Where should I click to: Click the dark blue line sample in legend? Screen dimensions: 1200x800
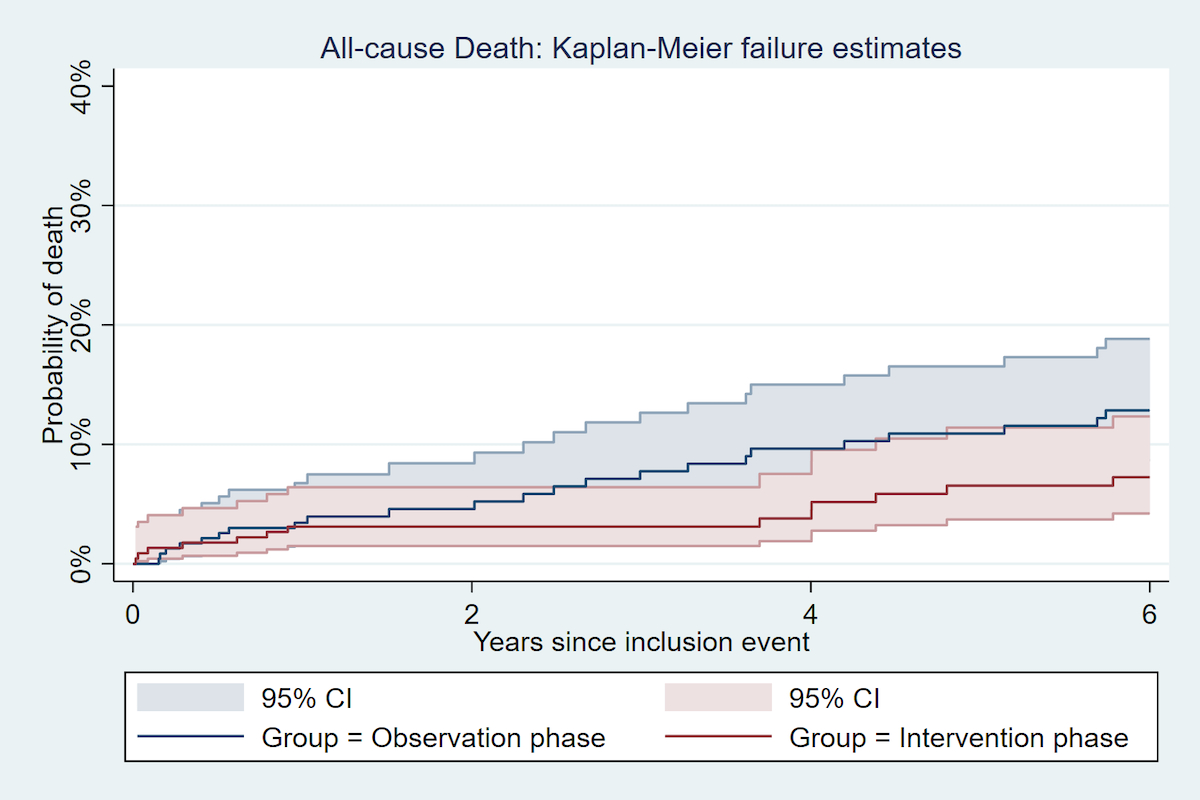(190, 738)
